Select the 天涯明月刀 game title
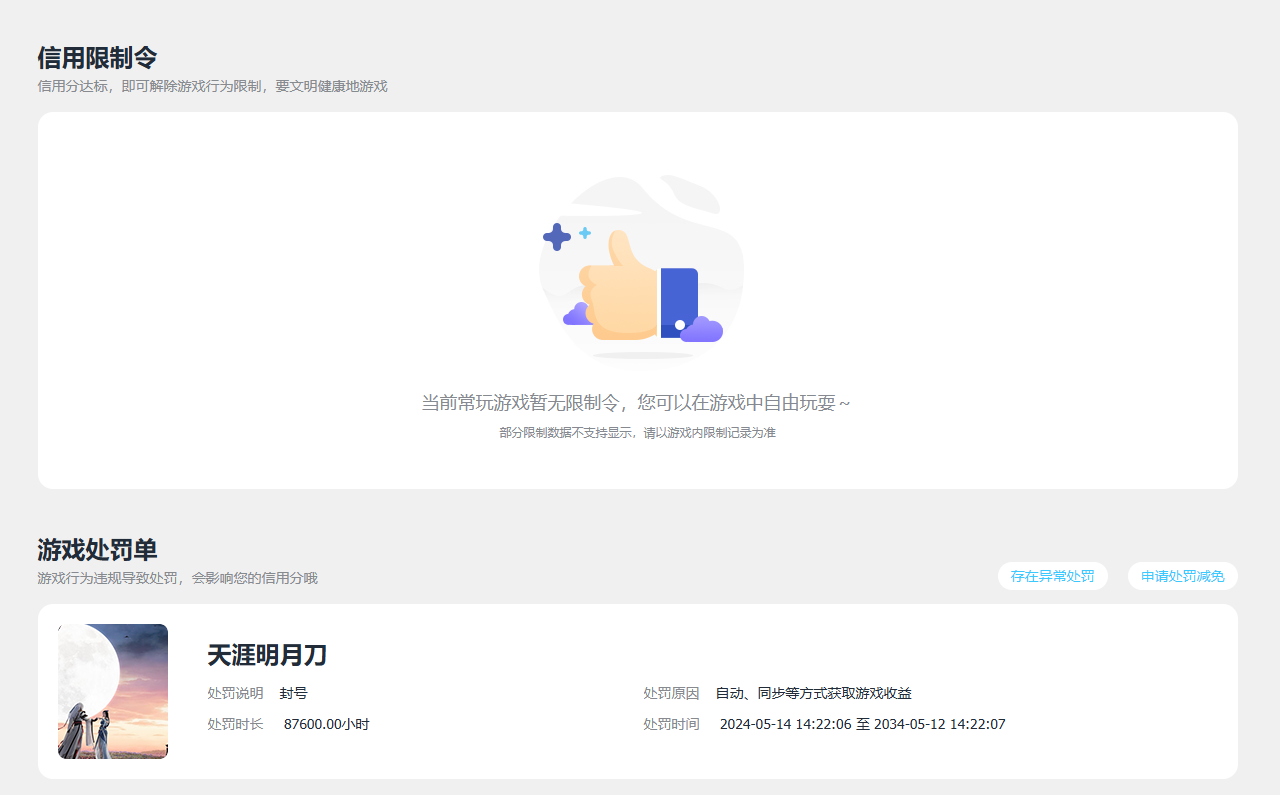1280x795 pixels. click(267, 655)
